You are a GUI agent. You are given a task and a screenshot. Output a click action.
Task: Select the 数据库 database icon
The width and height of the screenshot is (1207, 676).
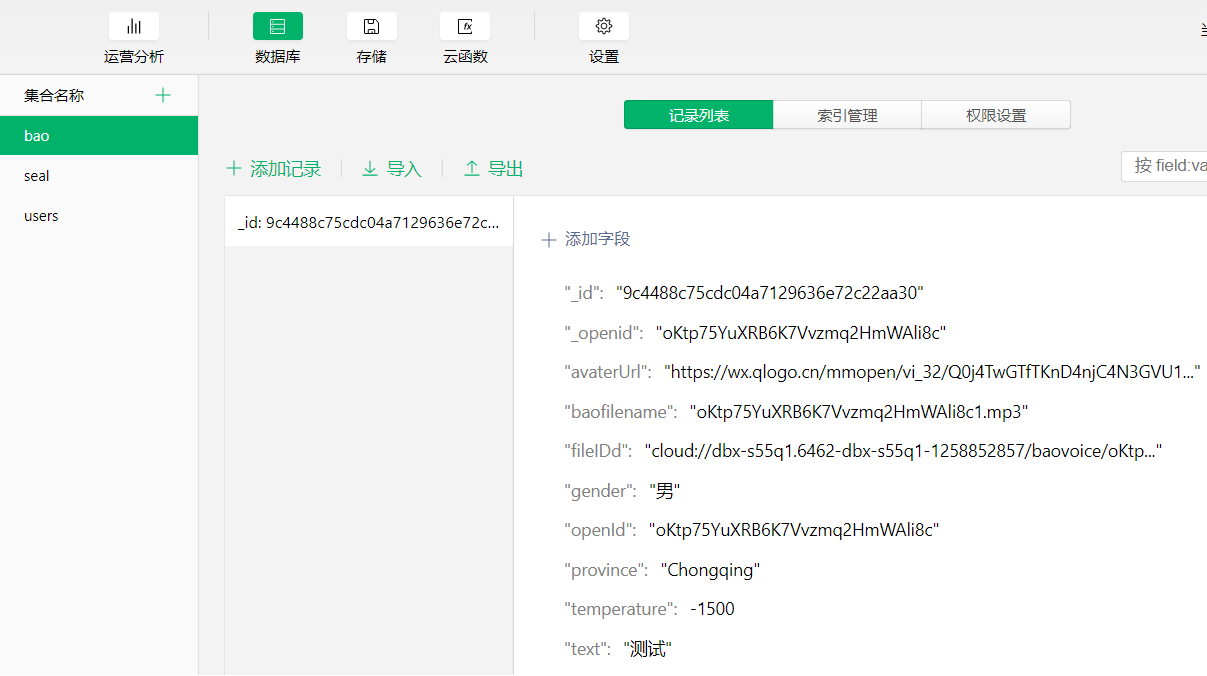click(x=278, y=26)
